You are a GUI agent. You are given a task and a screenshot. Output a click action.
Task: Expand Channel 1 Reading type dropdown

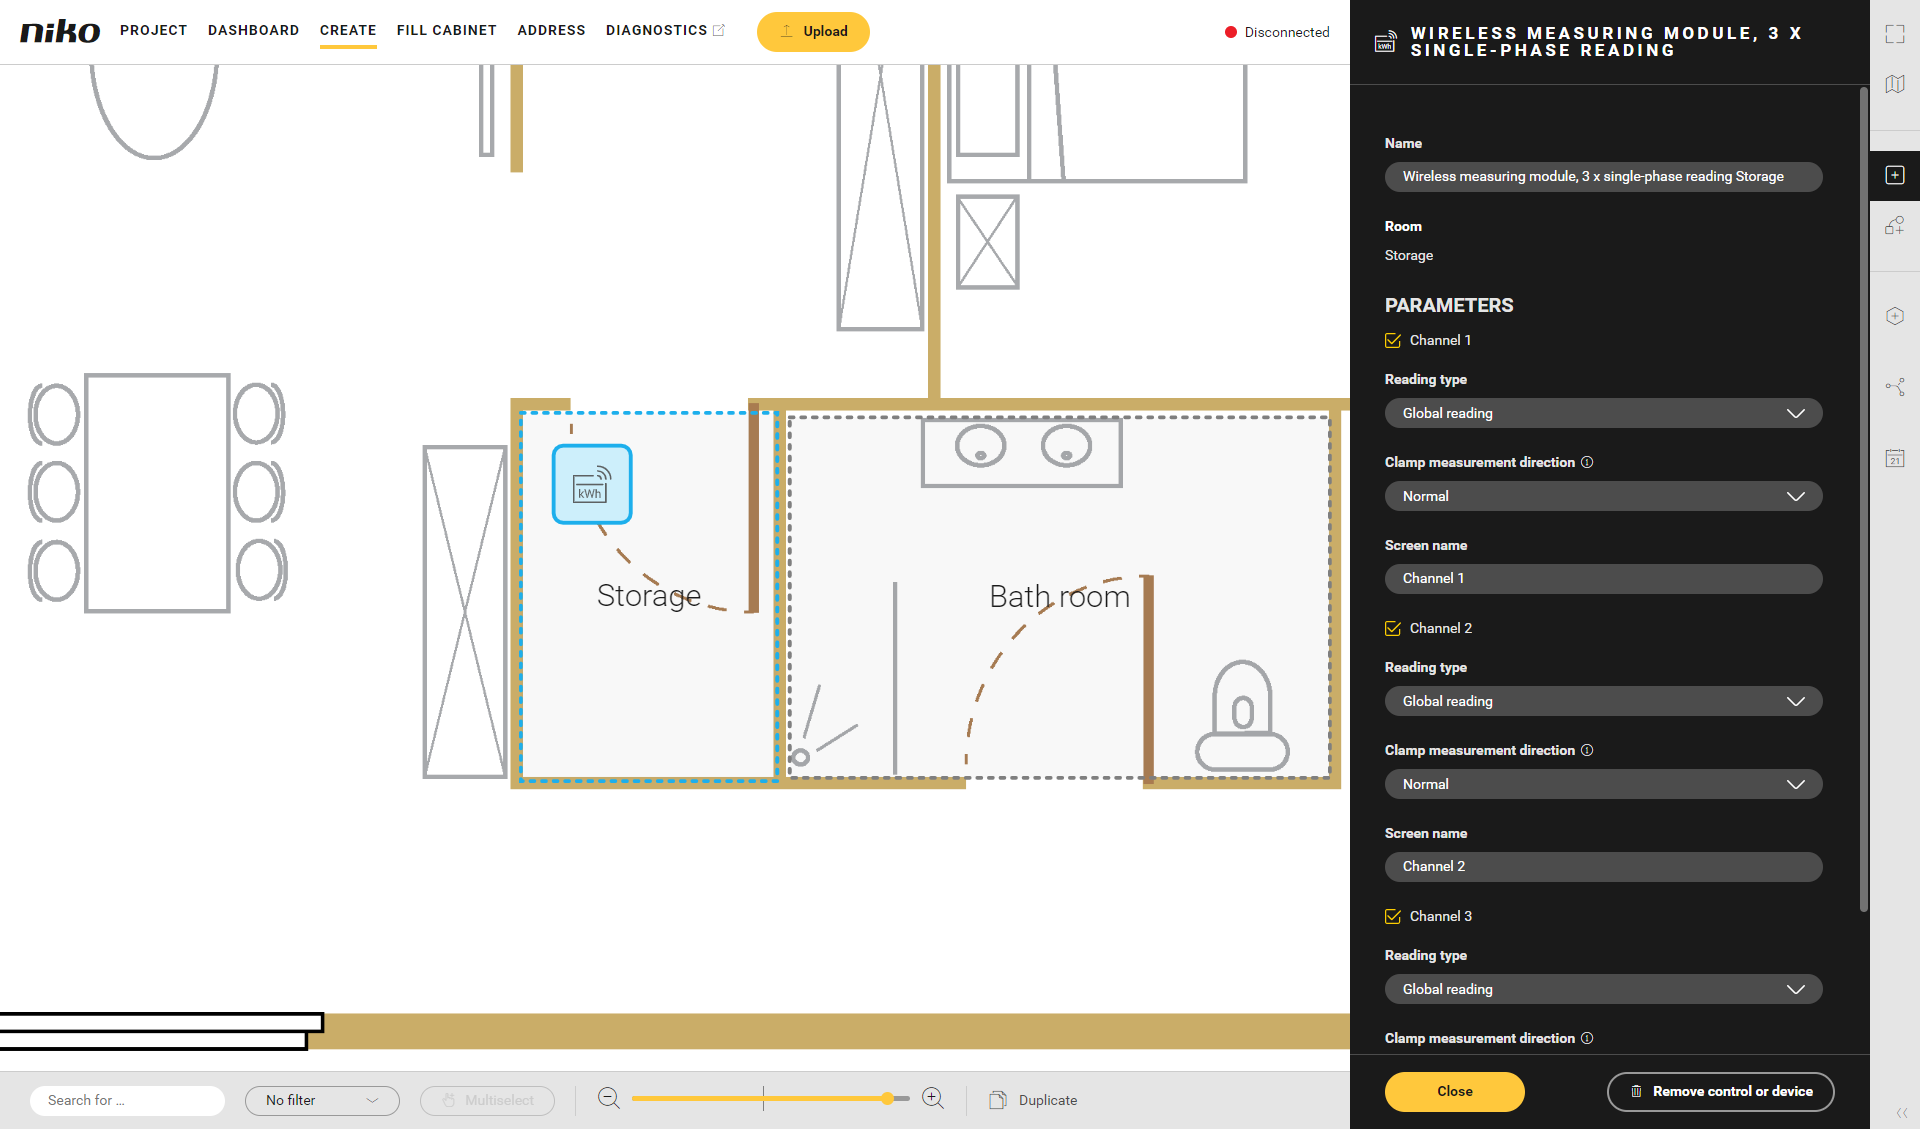click(x=1603, y=413)
